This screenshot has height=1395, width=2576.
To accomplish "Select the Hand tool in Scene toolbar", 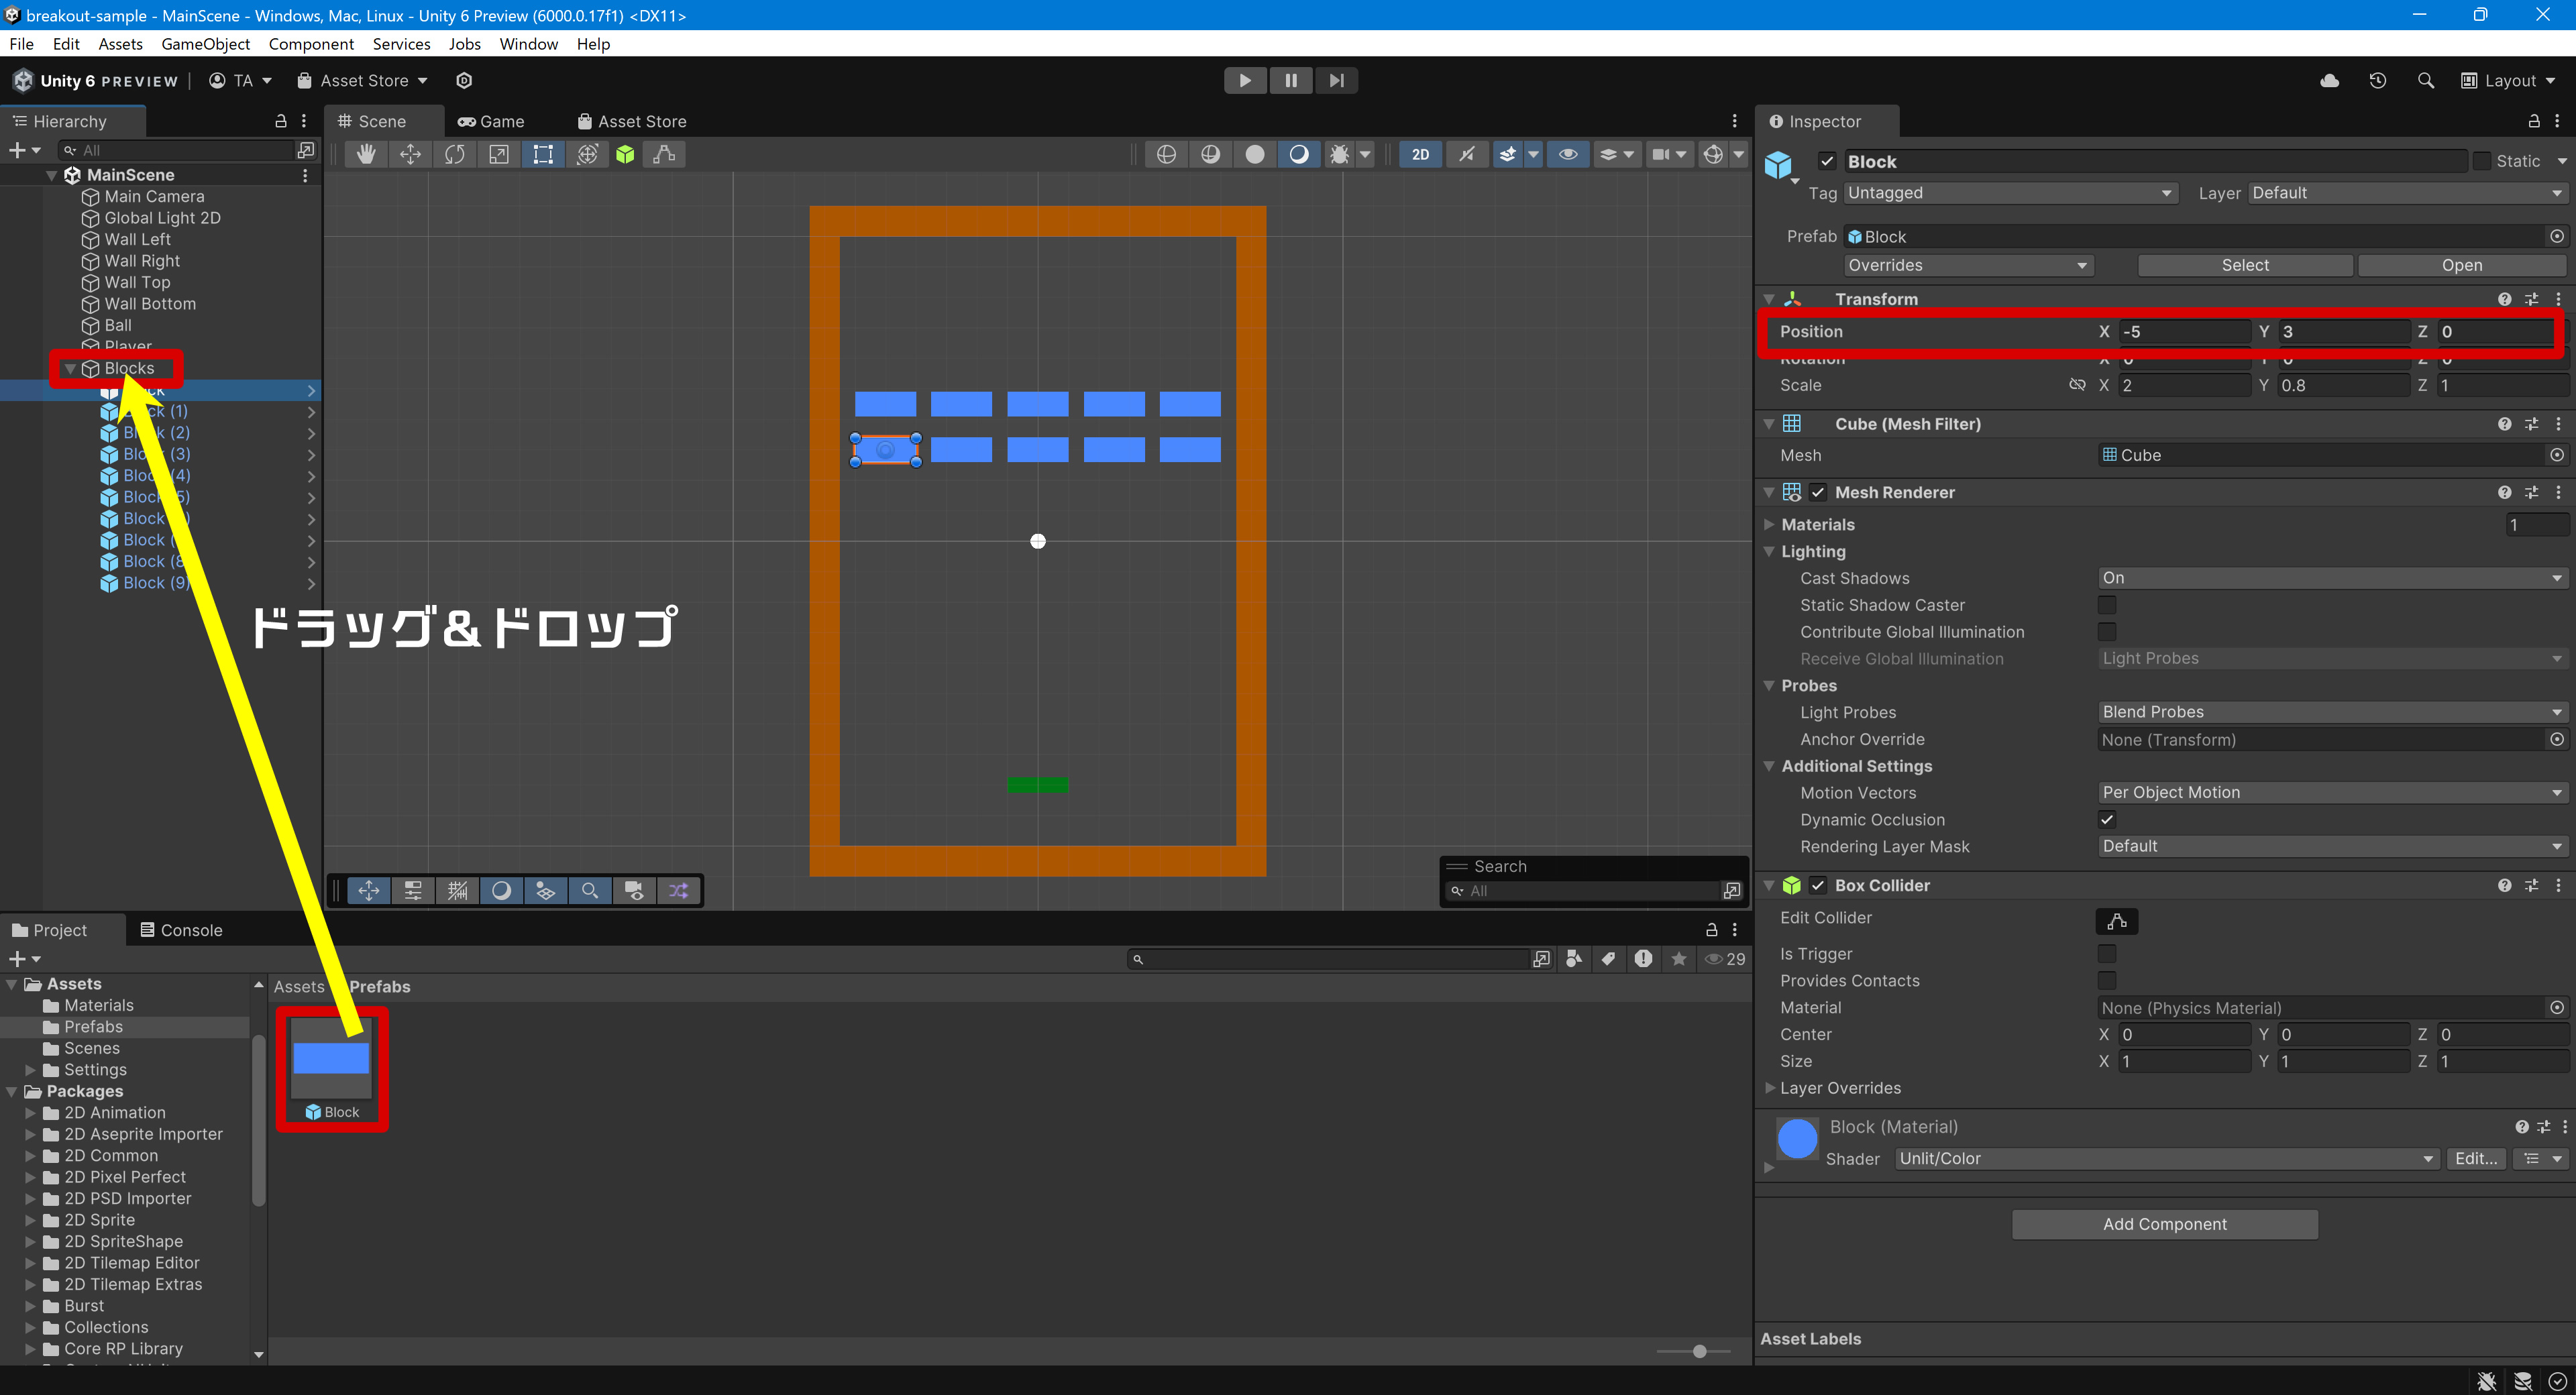I will pyautogui.click(x=366, y=154).
